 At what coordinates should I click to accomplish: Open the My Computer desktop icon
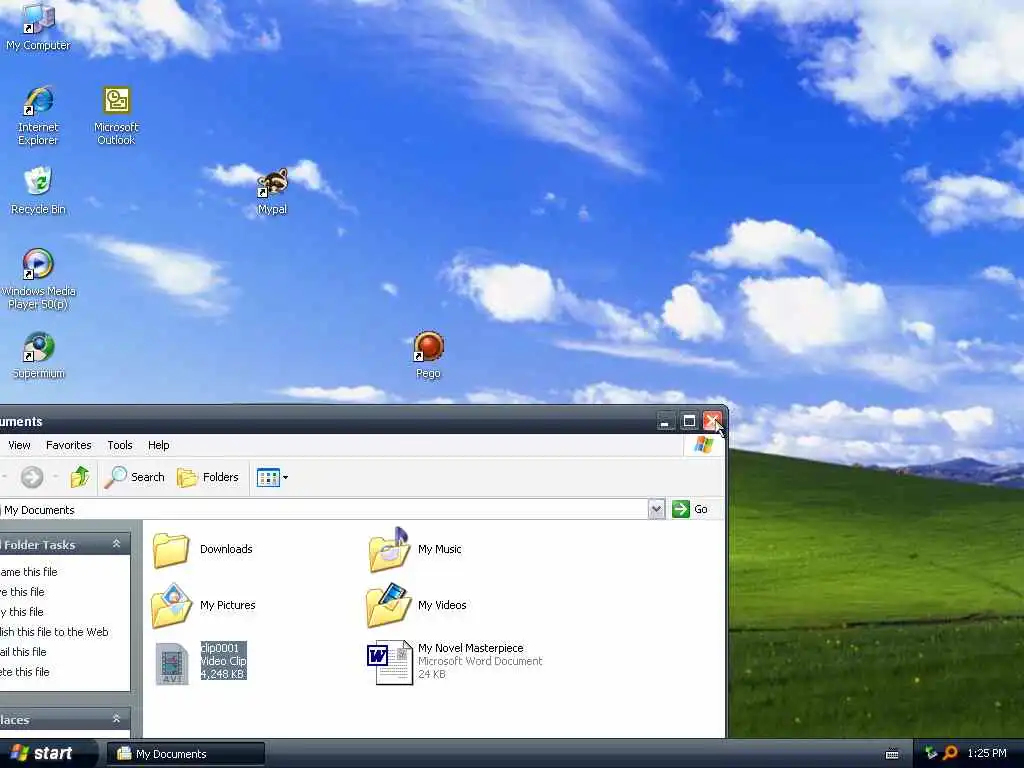click(38, 25)
